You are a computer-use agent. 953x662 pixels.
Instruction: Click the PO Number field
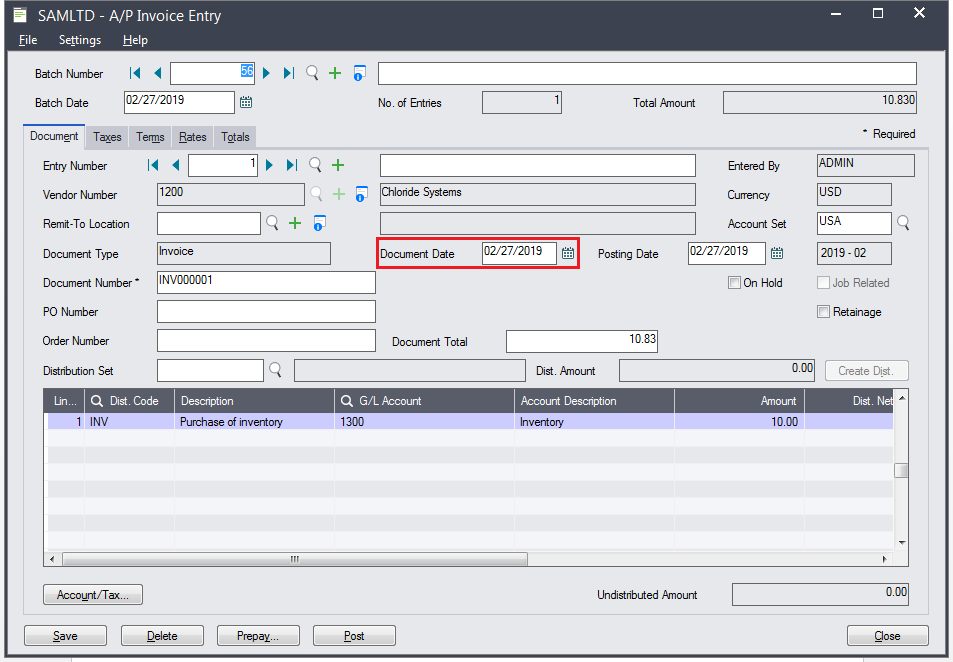[x=266, y=311]
